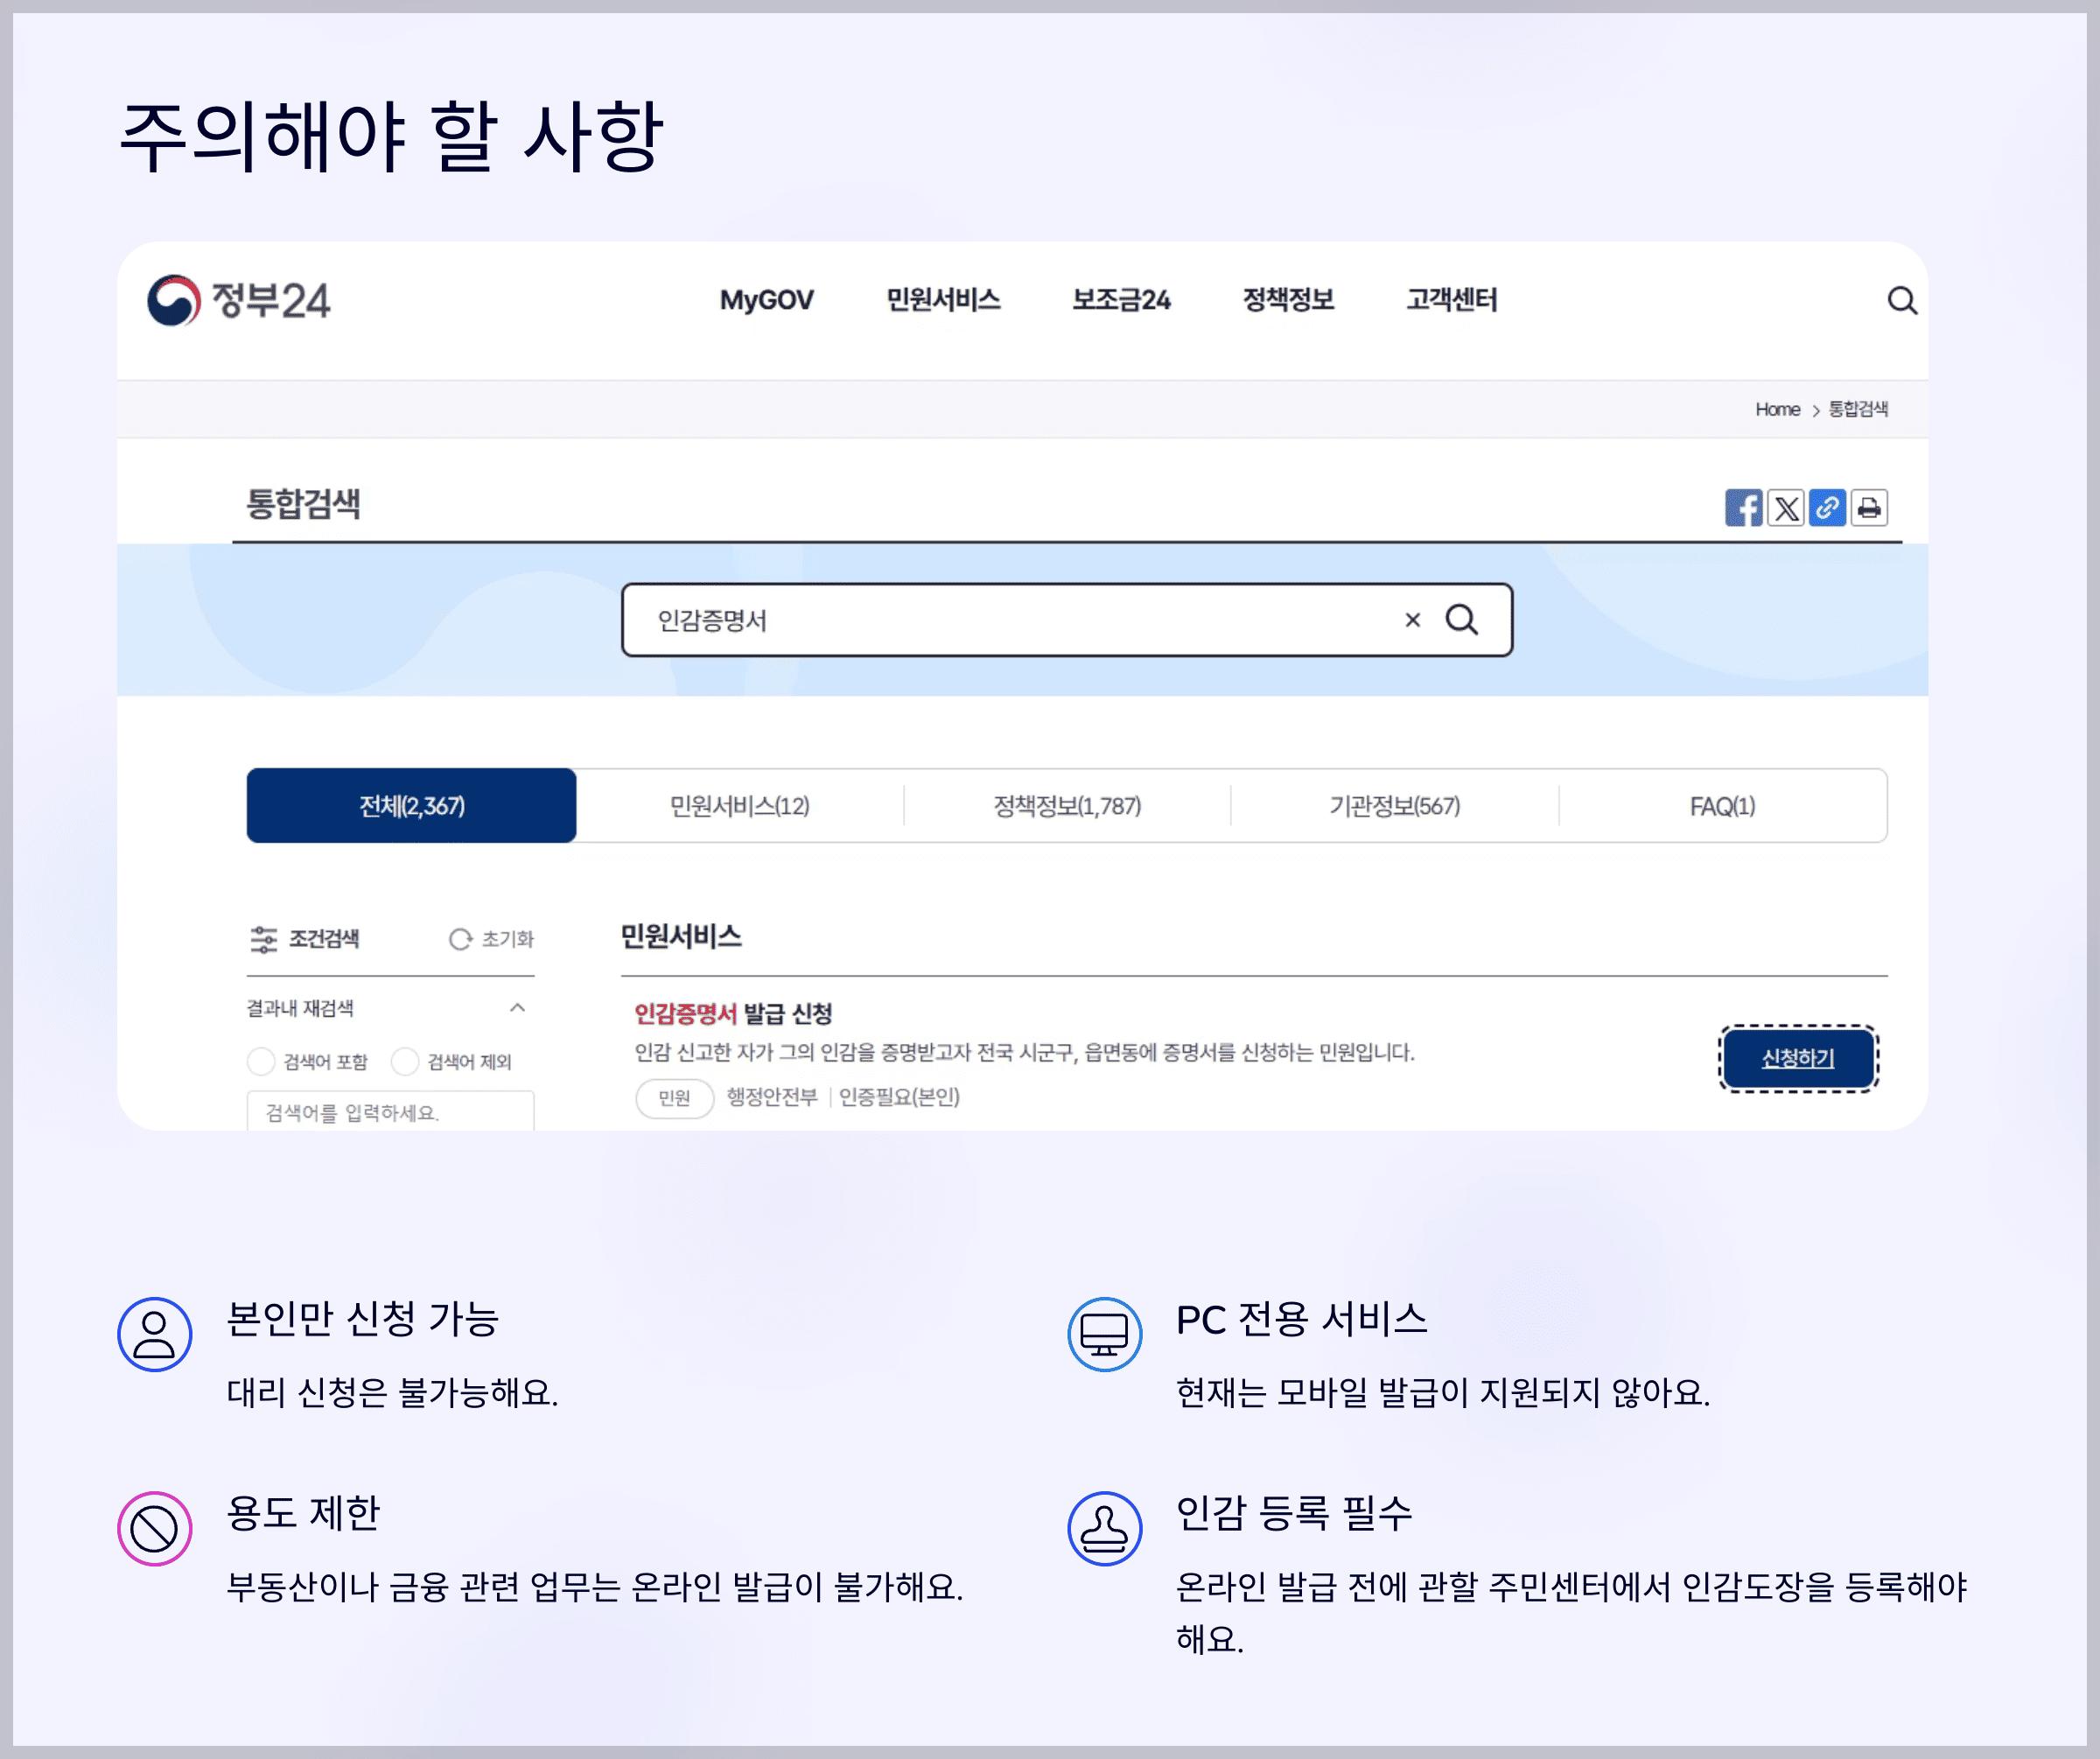Screen dimensions: 2100x1759
Task: Click the search box magnifier icon
Action: pyautogui.click(x=1461, y=620)
